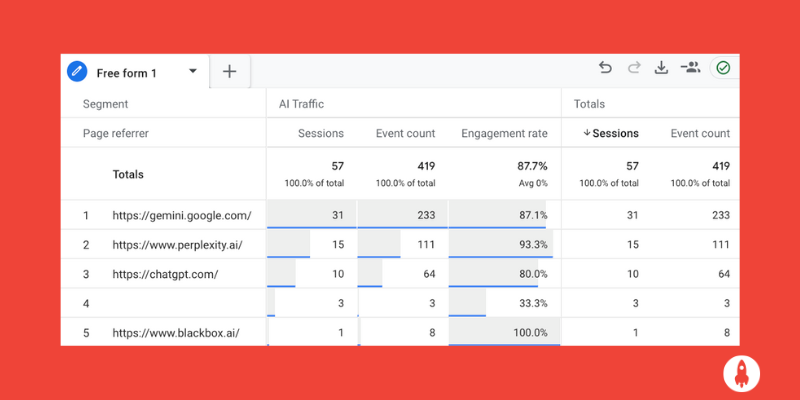Viewport: 800px width, 400px height.
Task: Sort by Event count under AI Traffic
Action: [406, 134]
